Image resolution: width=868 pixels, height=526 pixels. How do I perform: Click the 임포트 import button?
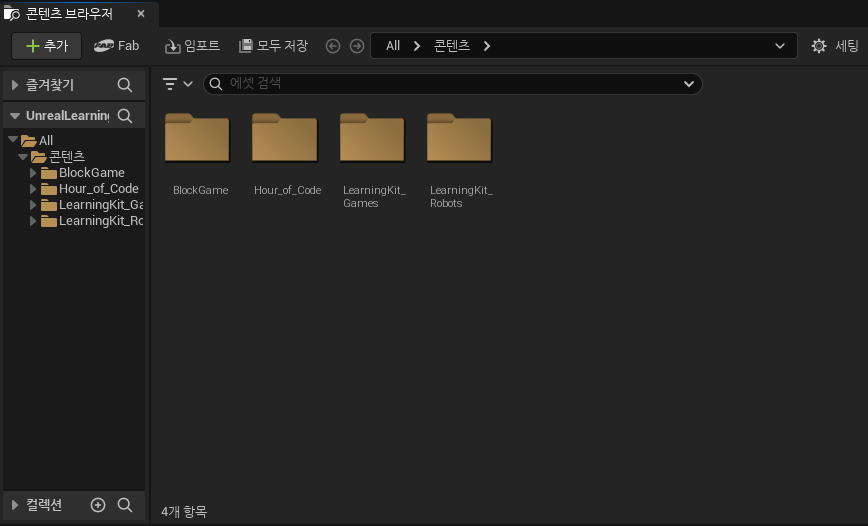coord(192,46)
